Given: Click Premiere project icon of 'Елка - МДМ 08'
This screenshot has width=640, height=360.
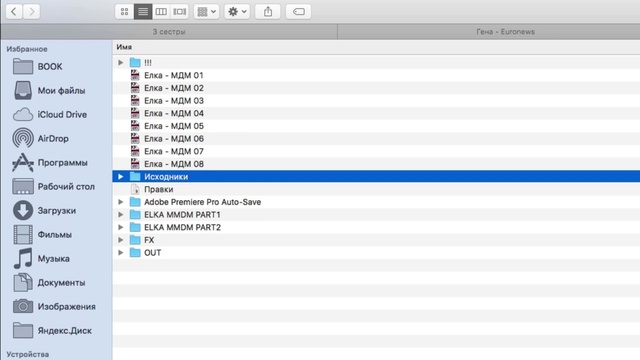Looking at the screenshot, I should pos(135,164).
